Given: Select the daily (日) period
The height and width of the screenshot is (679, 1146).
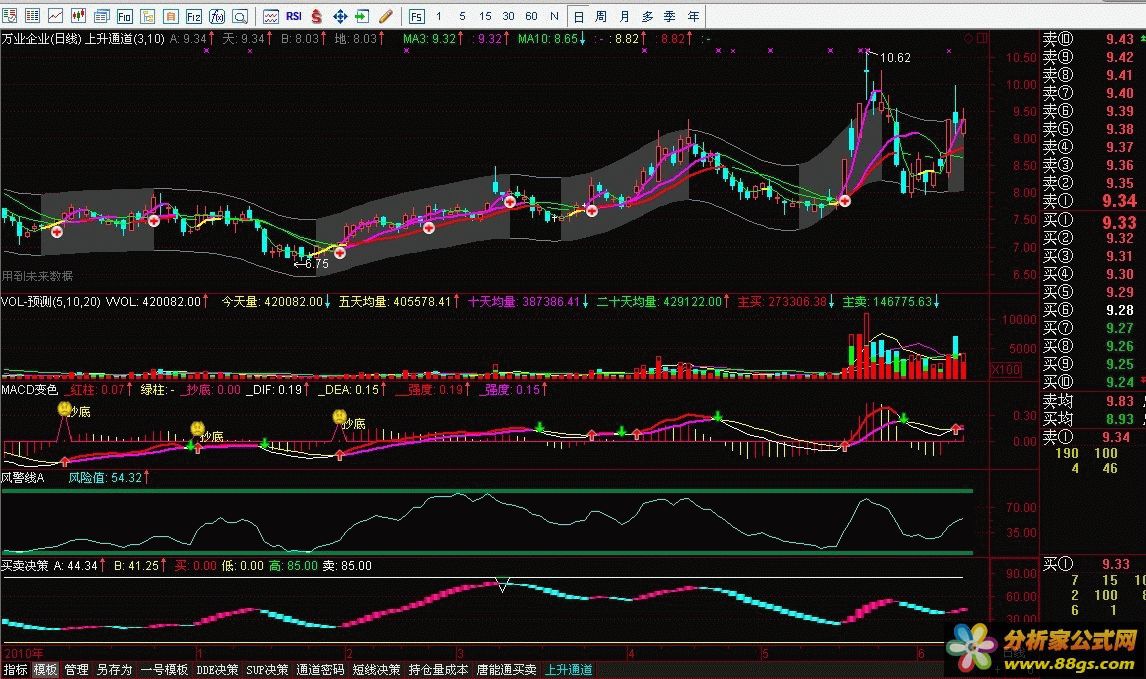Looking at the screenshot, I should click(x=578, y=16).
